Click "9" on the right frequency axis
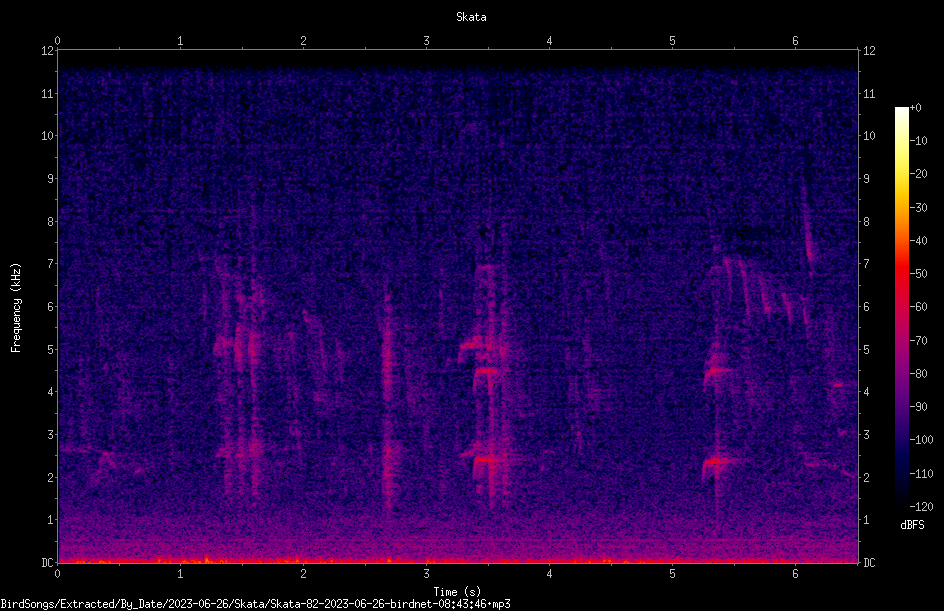Screen dimensions: 944x611 (x=866, y=179)
